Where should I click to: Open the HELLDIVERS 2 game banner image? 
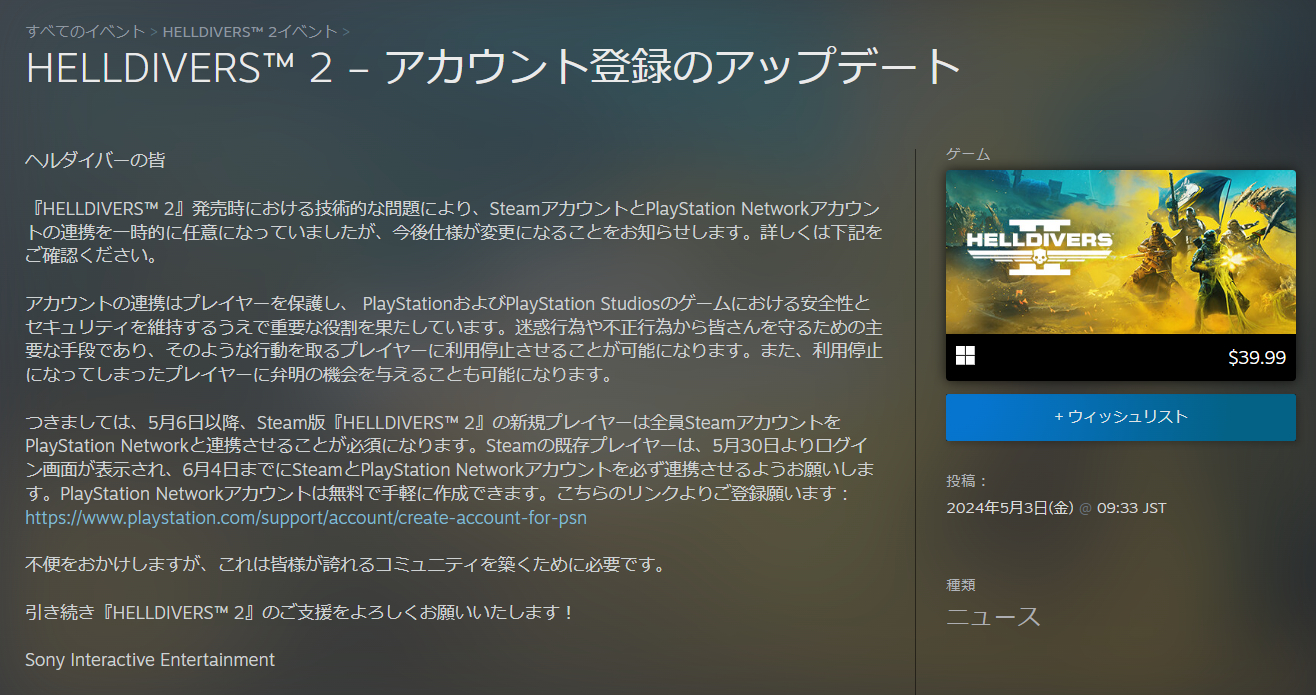point(1120,252)
